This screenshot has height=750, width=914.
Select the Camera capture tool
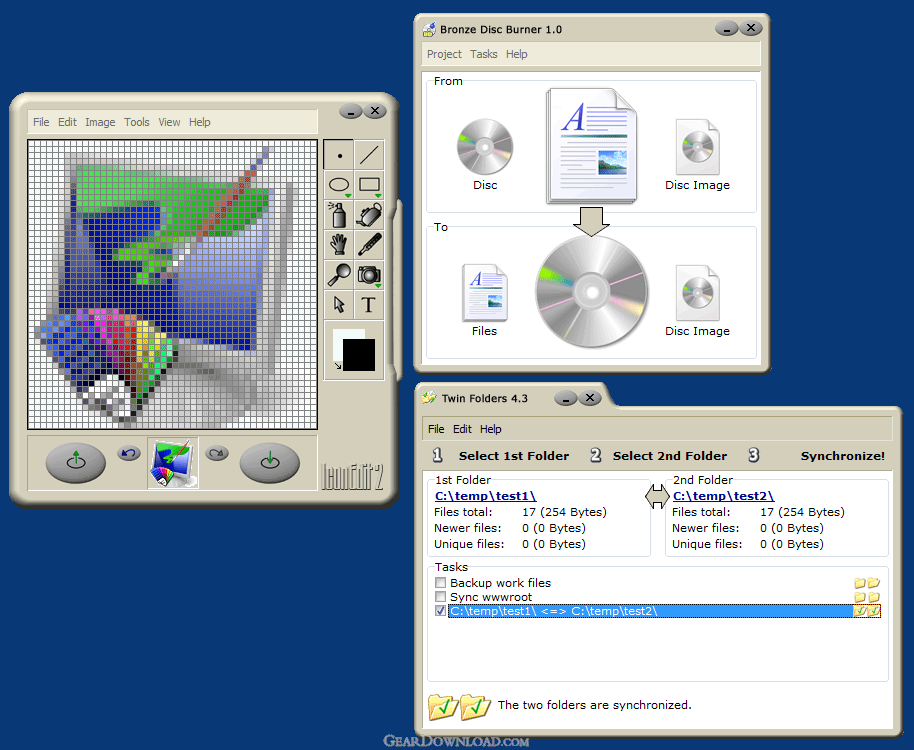tap(369, 274)
